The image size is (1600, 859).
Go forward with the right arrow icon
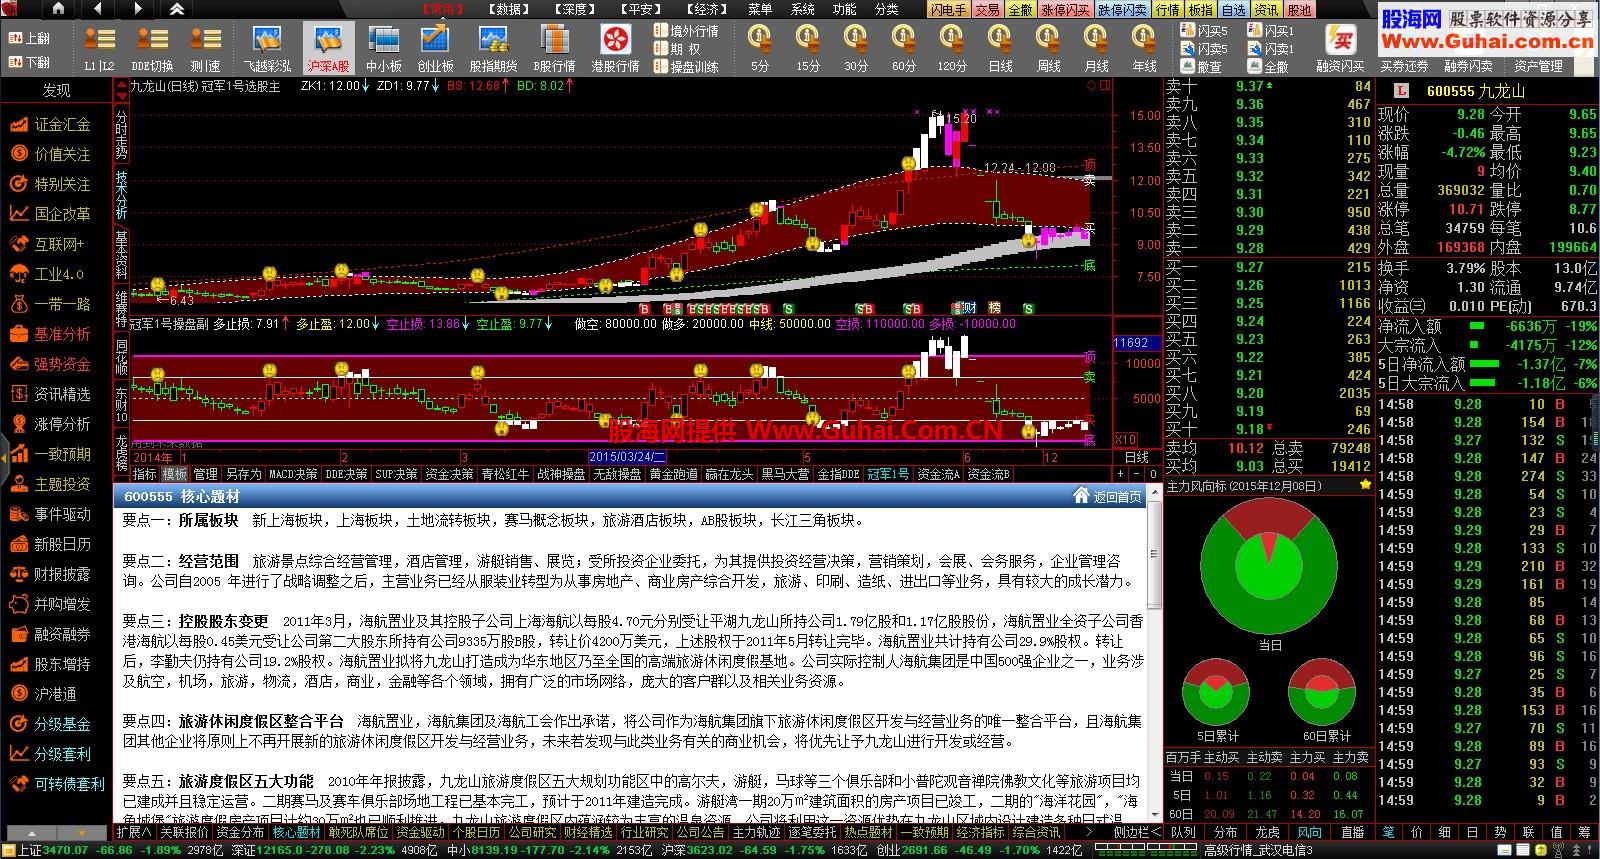click(x=137, y=9)
